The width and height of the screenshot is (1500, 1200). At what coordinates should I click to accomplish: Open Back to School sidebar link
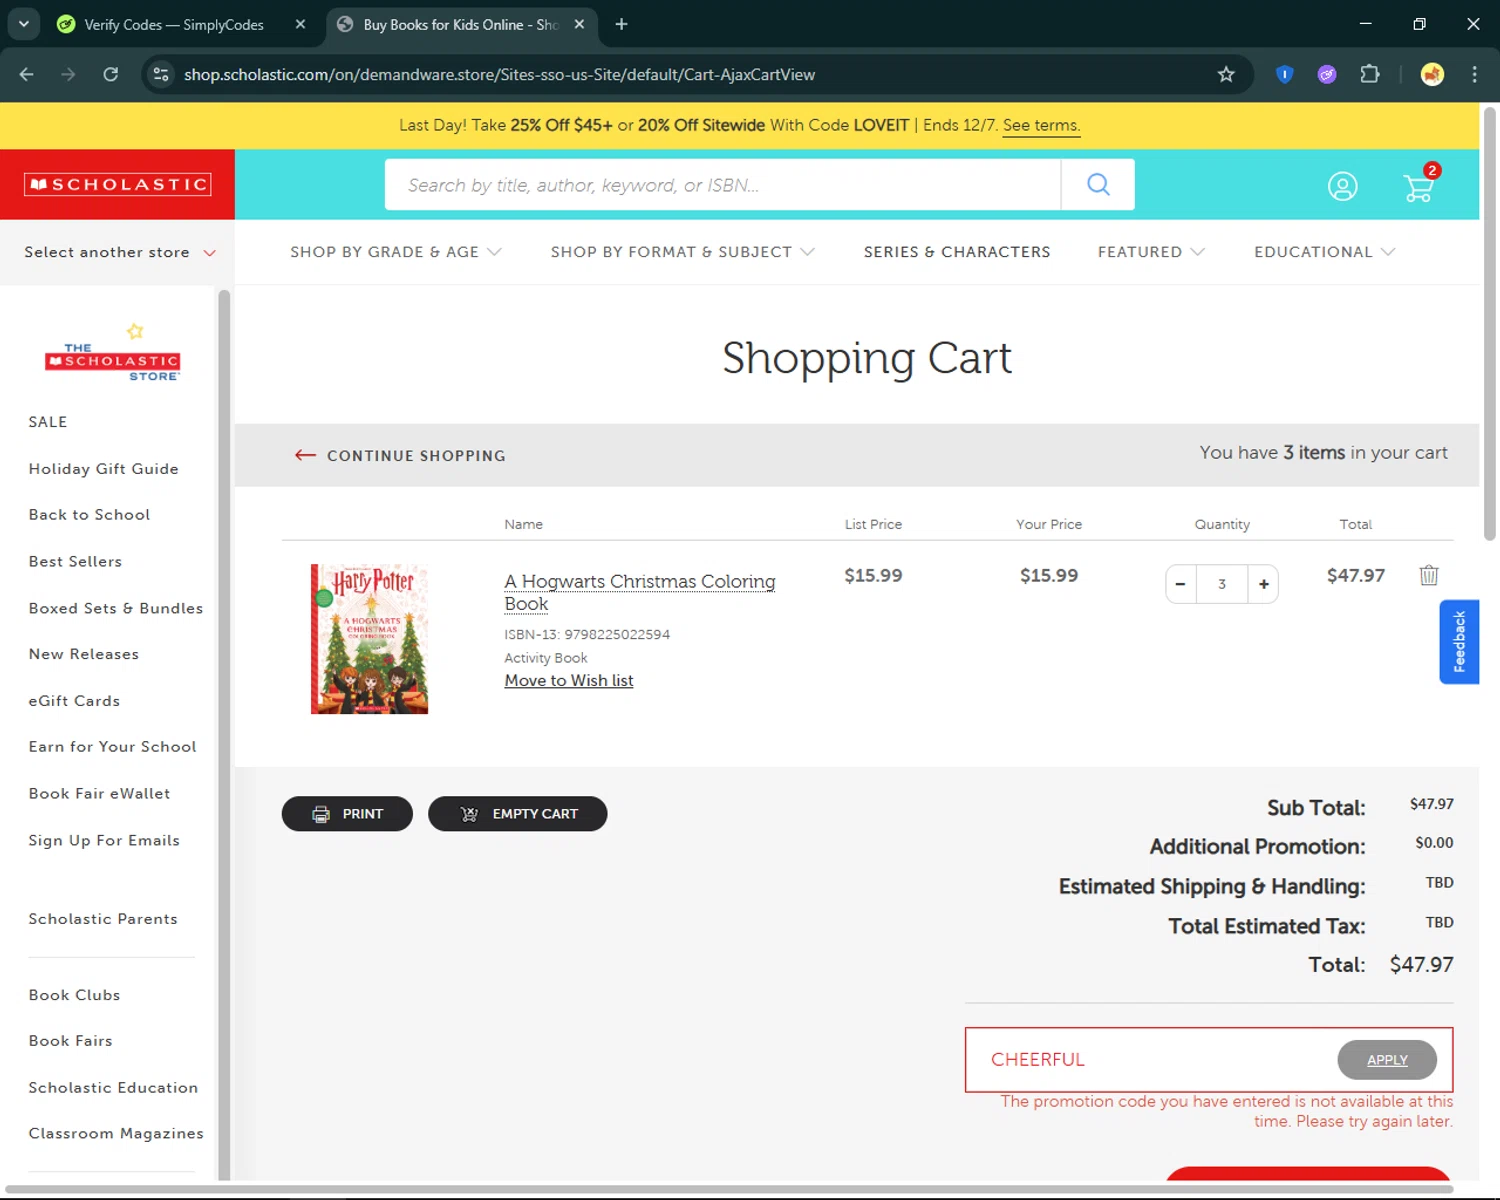[x=89, y=514]
